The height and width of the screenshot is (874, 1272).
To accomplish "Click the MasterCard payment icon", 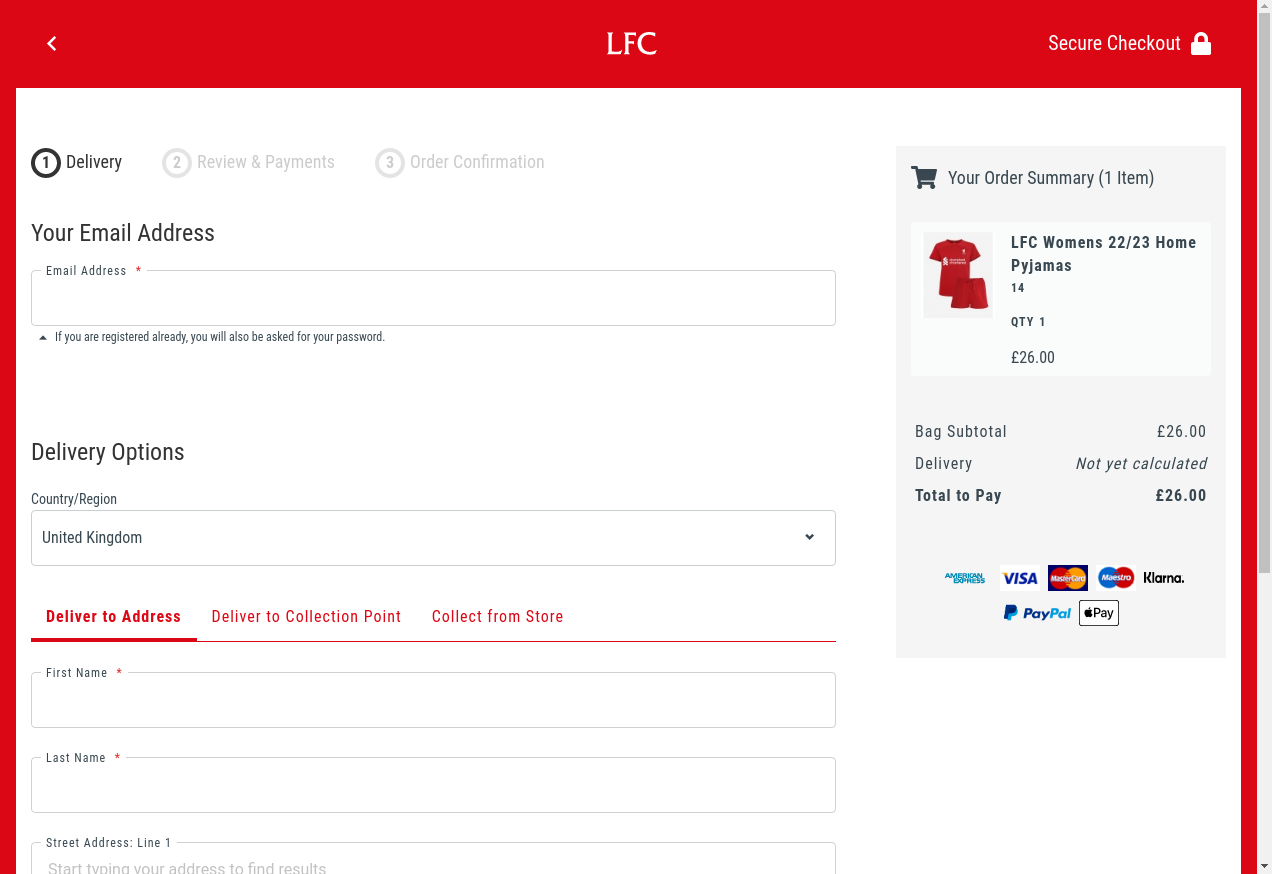I will point(1067,578).
